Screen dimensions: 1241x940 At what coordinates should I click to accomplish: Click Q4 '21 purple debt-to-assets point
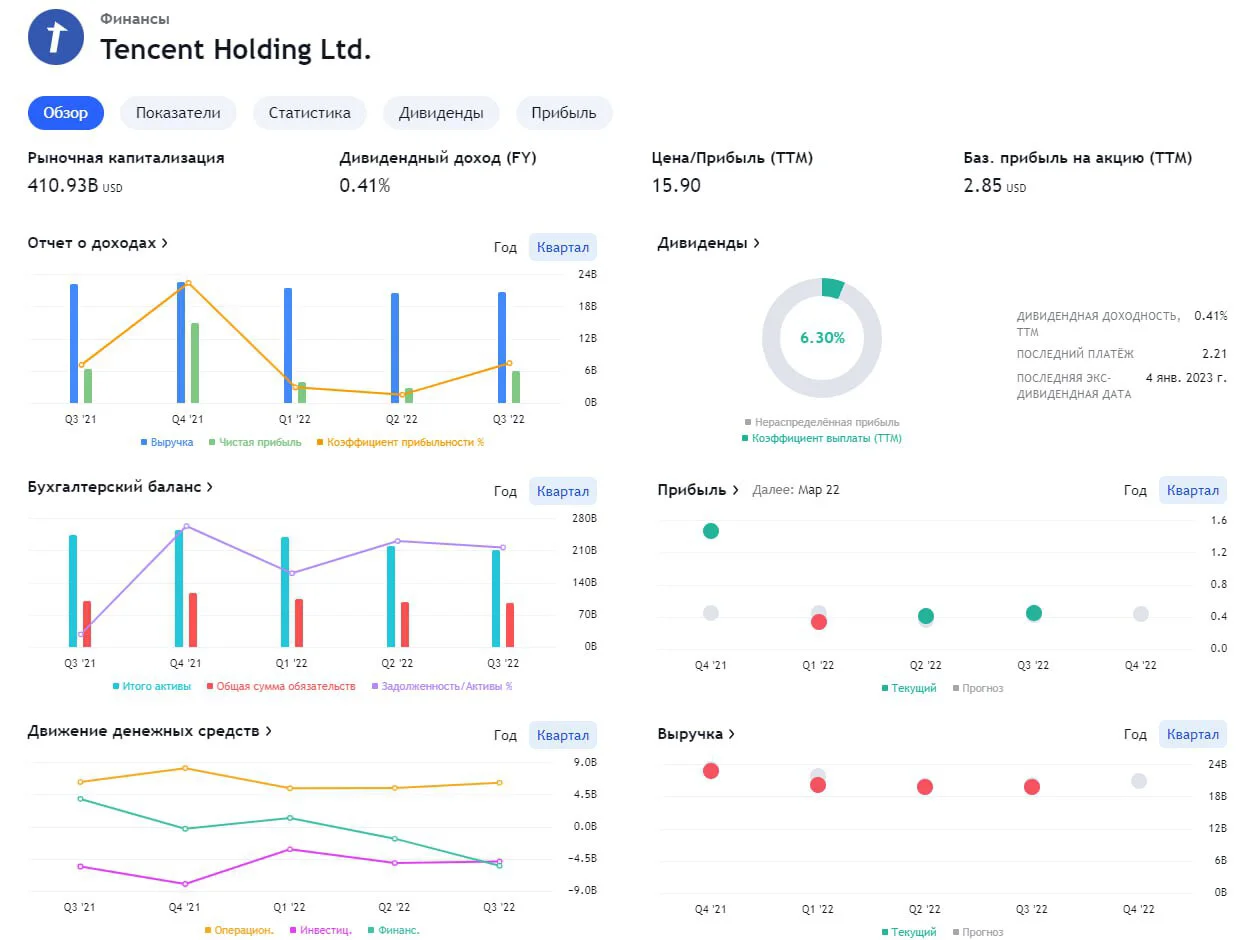click(x=186, y=526)
